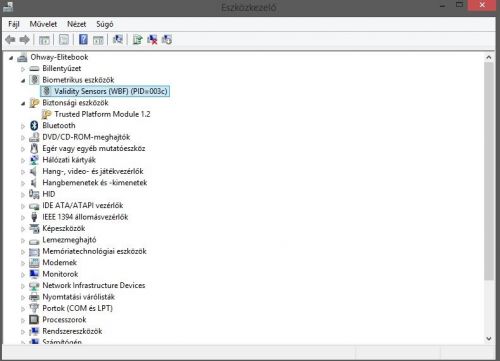Expand the Modemek category arrow
The image size is (500, 361).
[x=23, y=263]
